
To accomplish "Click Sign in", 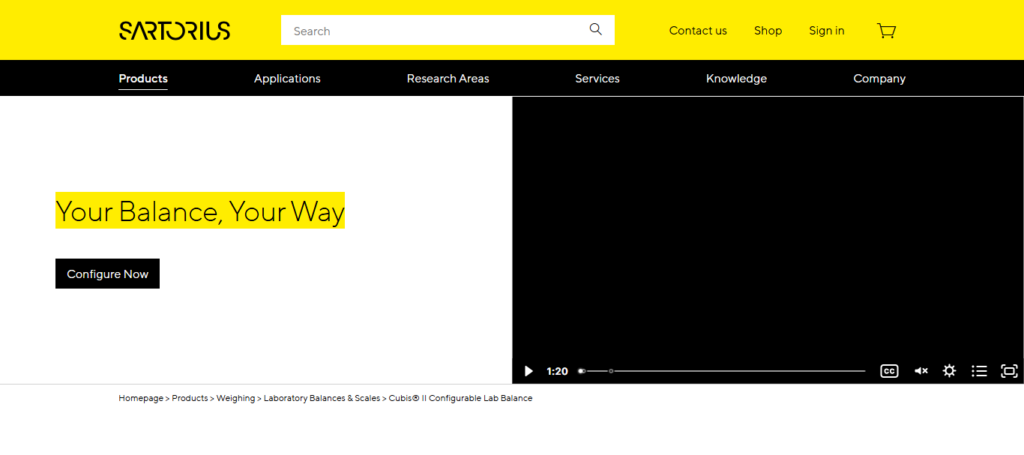I will [x=827, y=31].
